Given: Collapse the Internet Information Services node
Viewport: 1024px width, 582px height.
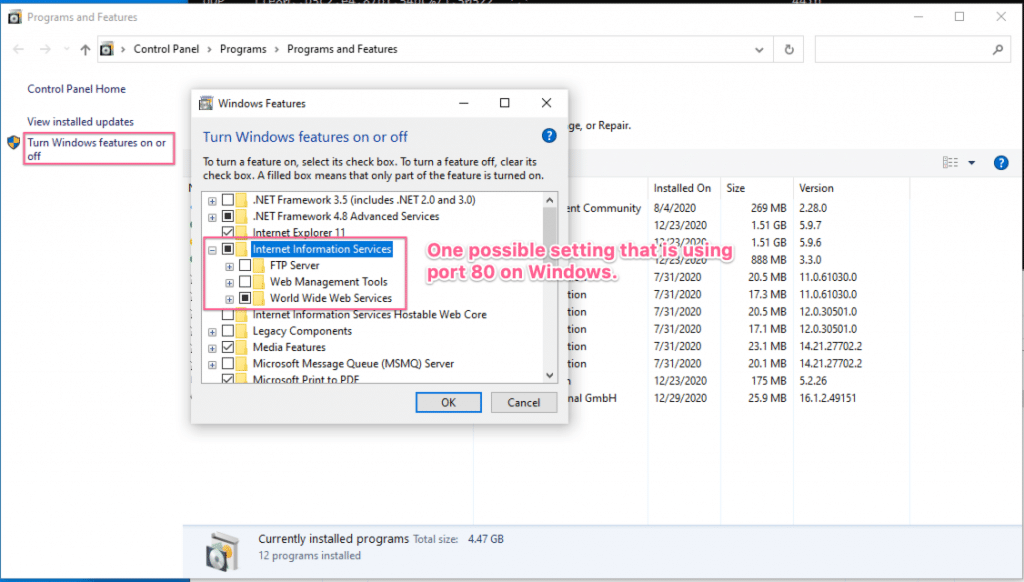Looking at the screenshot, I should click(212, 250).
